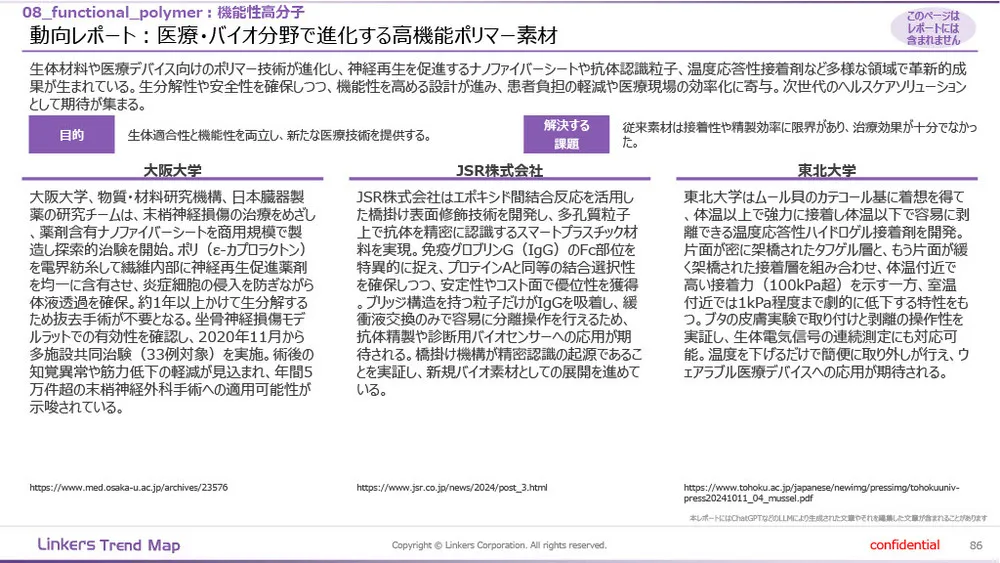Select the 東北大学 column heading

click(827, 170)
